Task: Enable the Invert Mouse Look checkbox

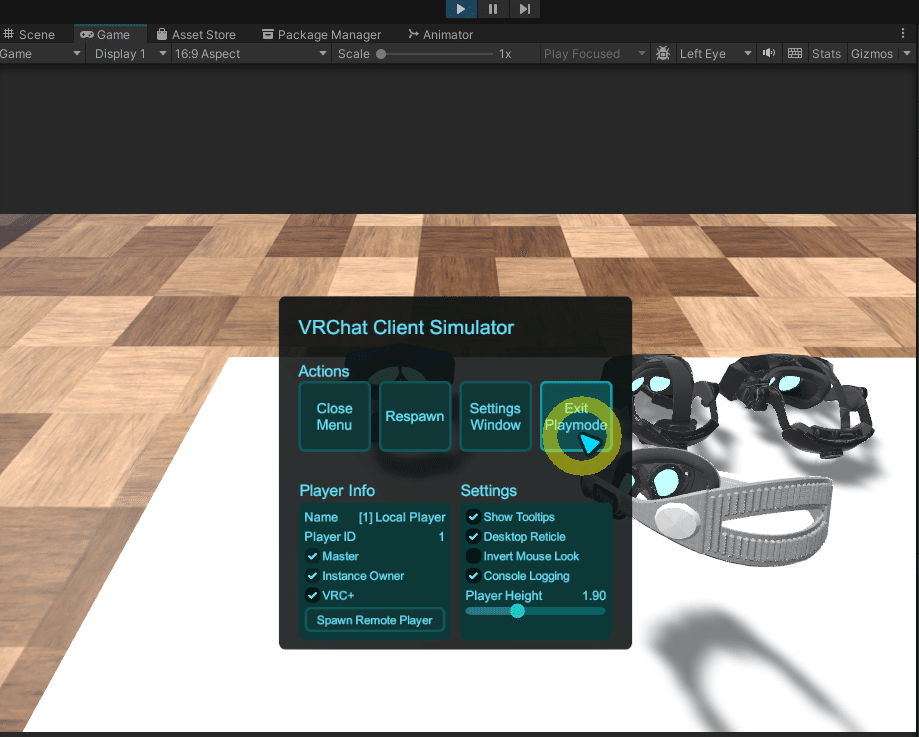Action: tap(474, 556)
